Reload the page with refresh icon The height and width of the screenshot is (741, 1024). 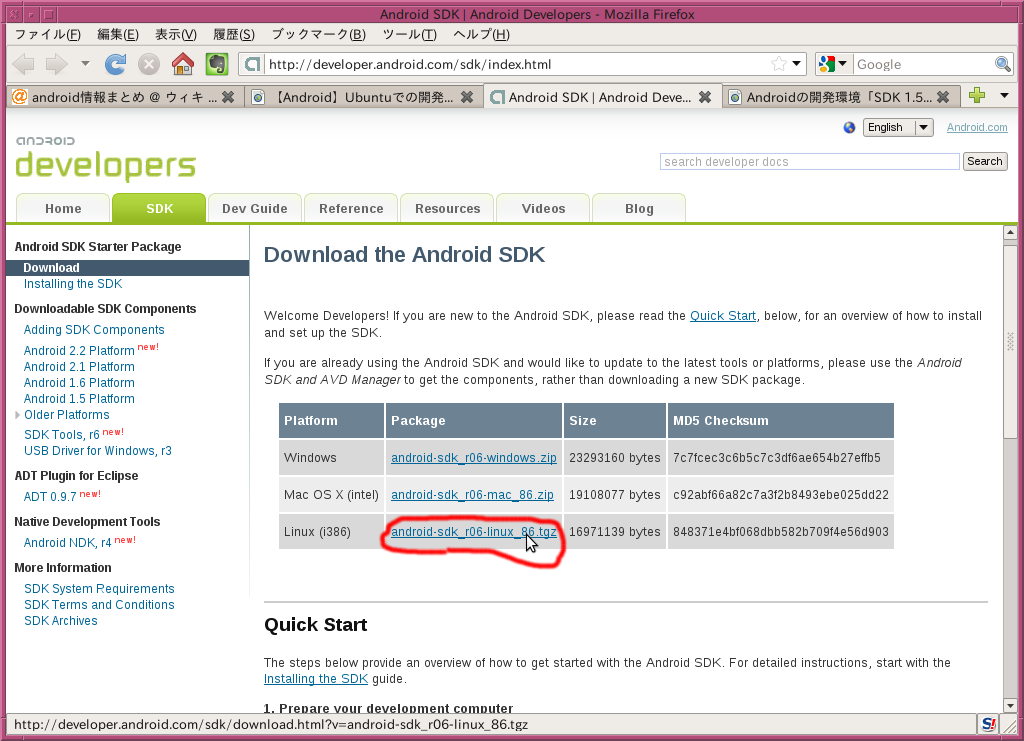click(116, 64)
